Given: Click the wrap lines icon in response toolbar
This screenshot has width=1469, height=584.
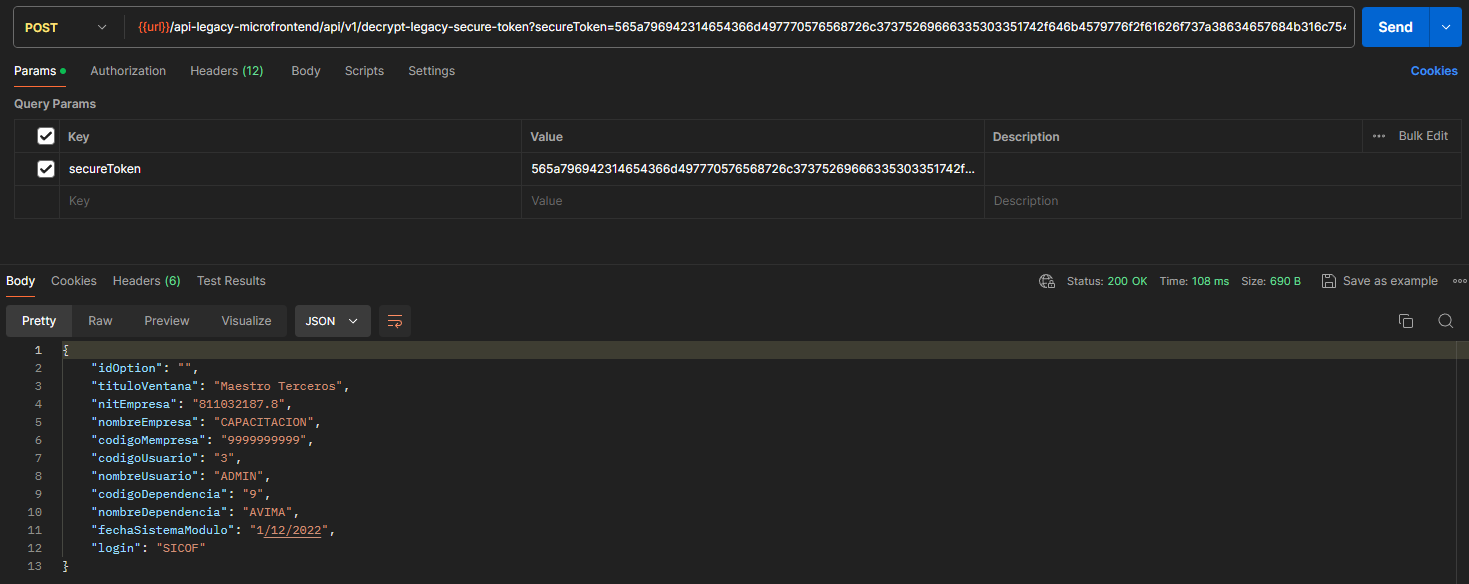Looking at the screenshot, I should pos(395,321).
